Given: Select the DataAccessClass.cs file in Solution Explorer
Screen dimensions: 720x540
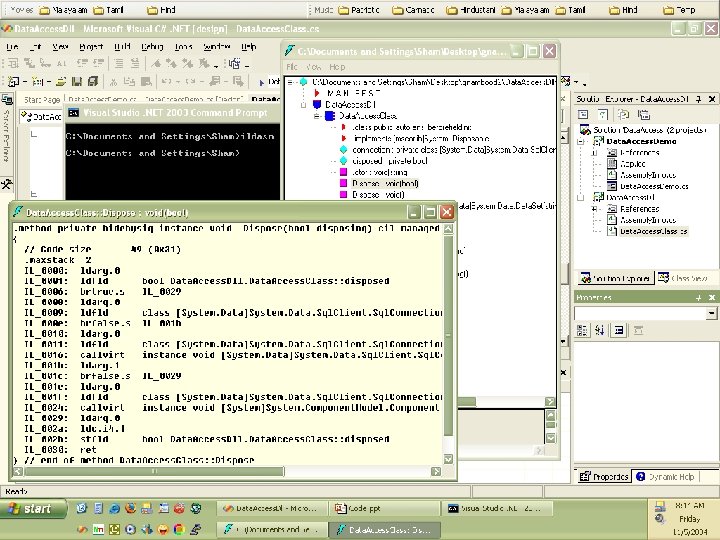Looking at the screenshot, I should click(652, 231).
